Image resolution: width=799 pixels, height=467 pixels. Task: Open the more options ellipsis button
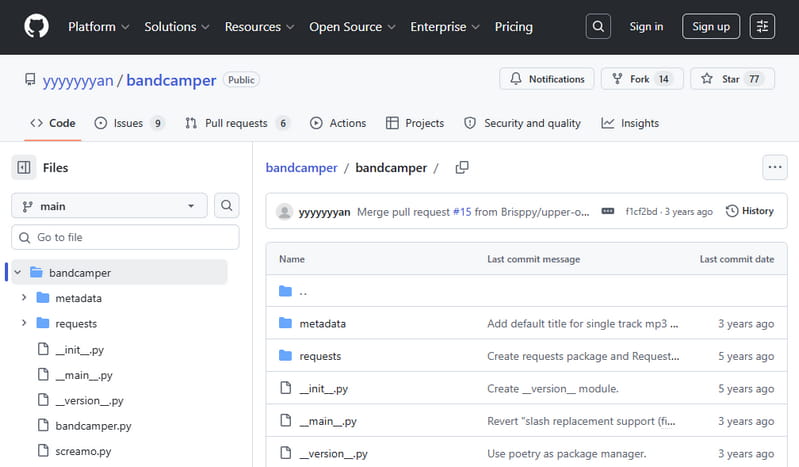click(775, 167)
